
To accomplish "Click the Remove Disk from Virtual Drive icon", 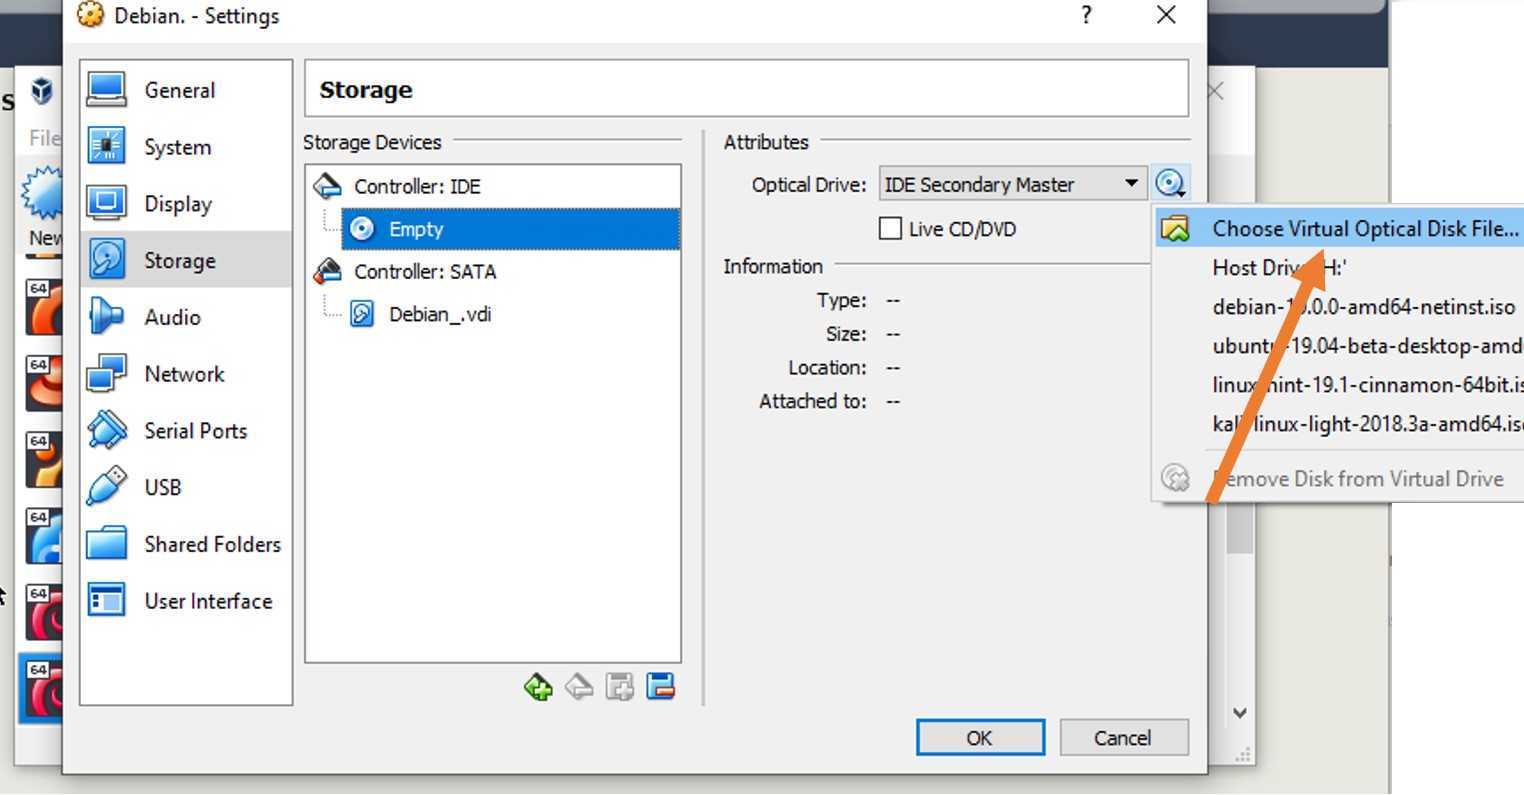I will [1176, 478].
